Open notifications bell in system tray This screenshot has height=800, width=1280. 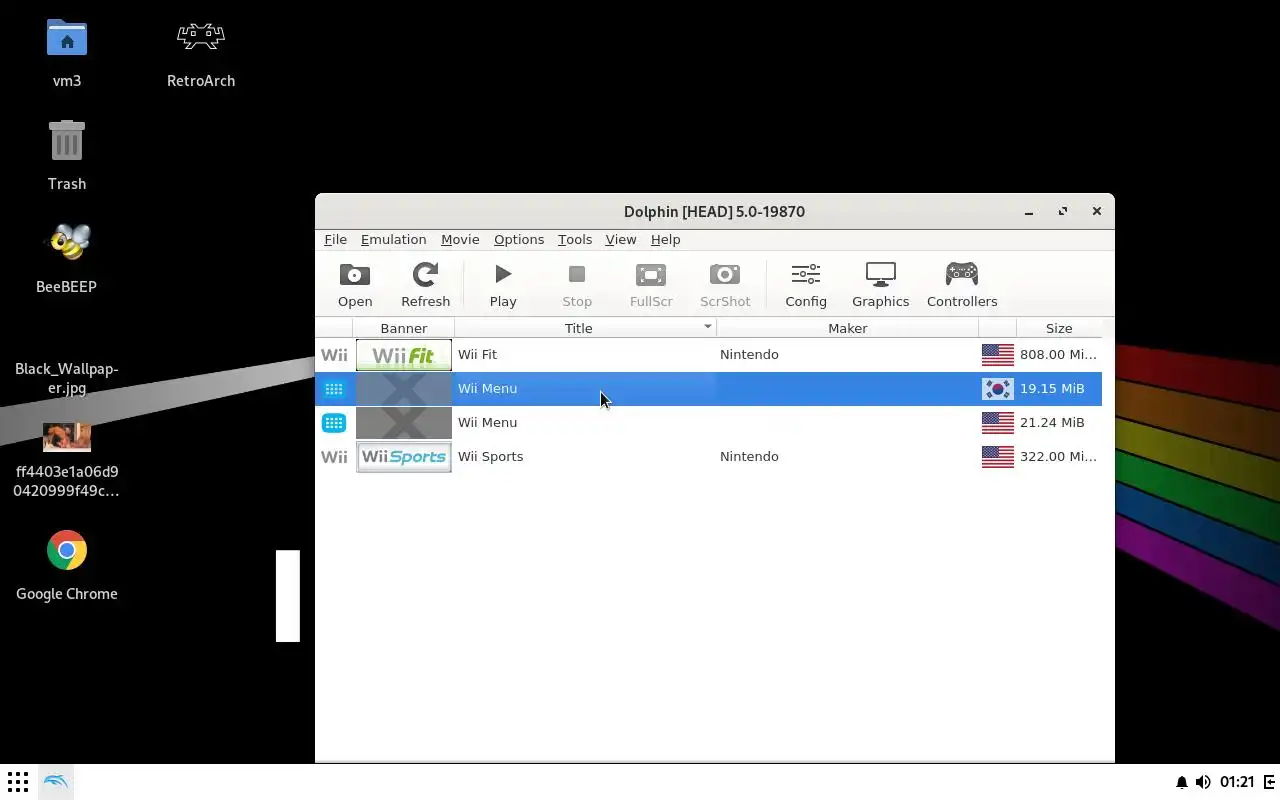point(1181,782)
